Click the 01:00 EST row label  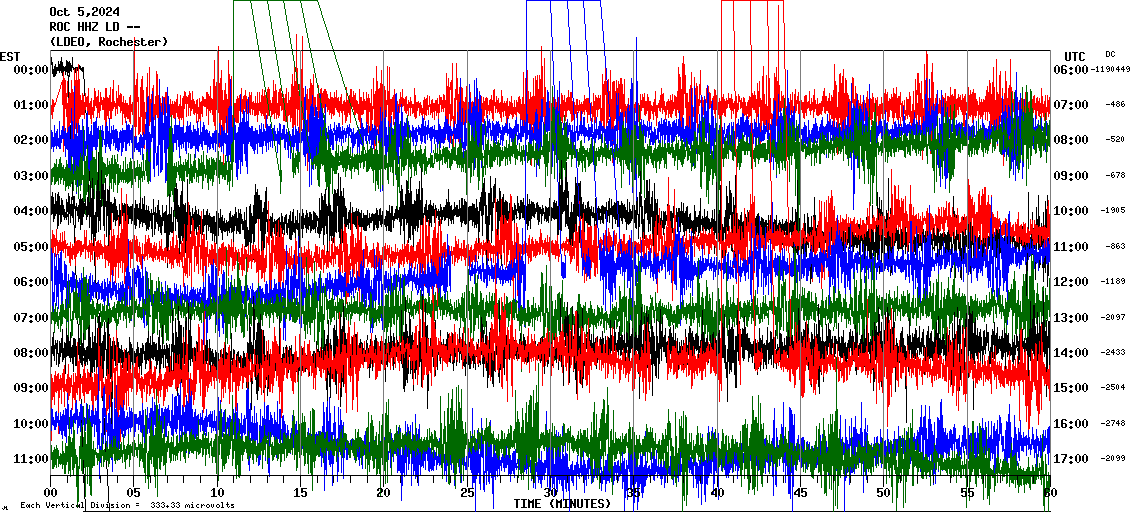click(31, 105)
